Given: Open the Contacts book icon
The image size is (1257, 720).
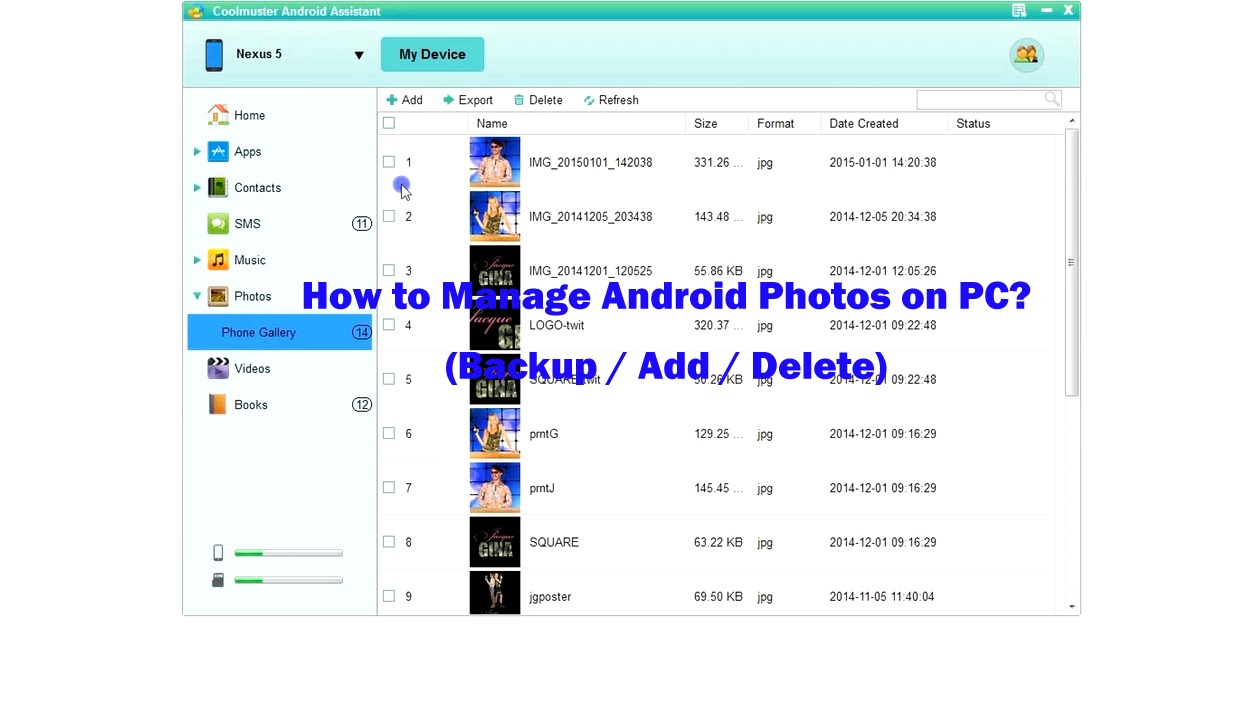Looking at the screenshot, I should [218, 188].
